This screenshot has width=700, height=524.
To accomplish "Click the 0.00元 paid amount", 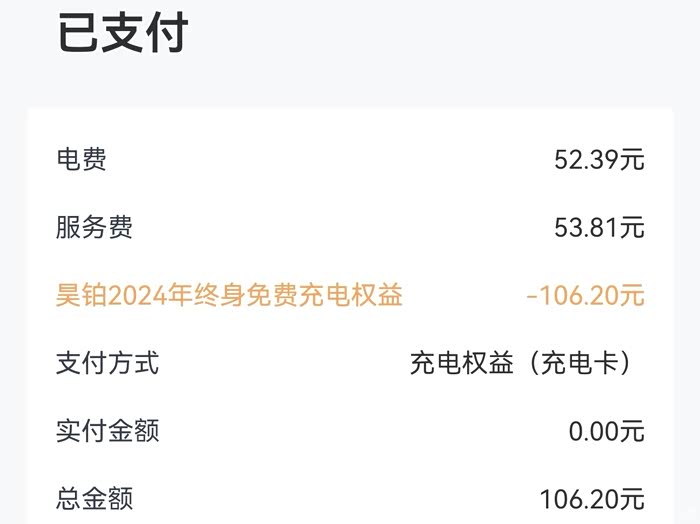I will pyautogui.click(x=606, y=431).
